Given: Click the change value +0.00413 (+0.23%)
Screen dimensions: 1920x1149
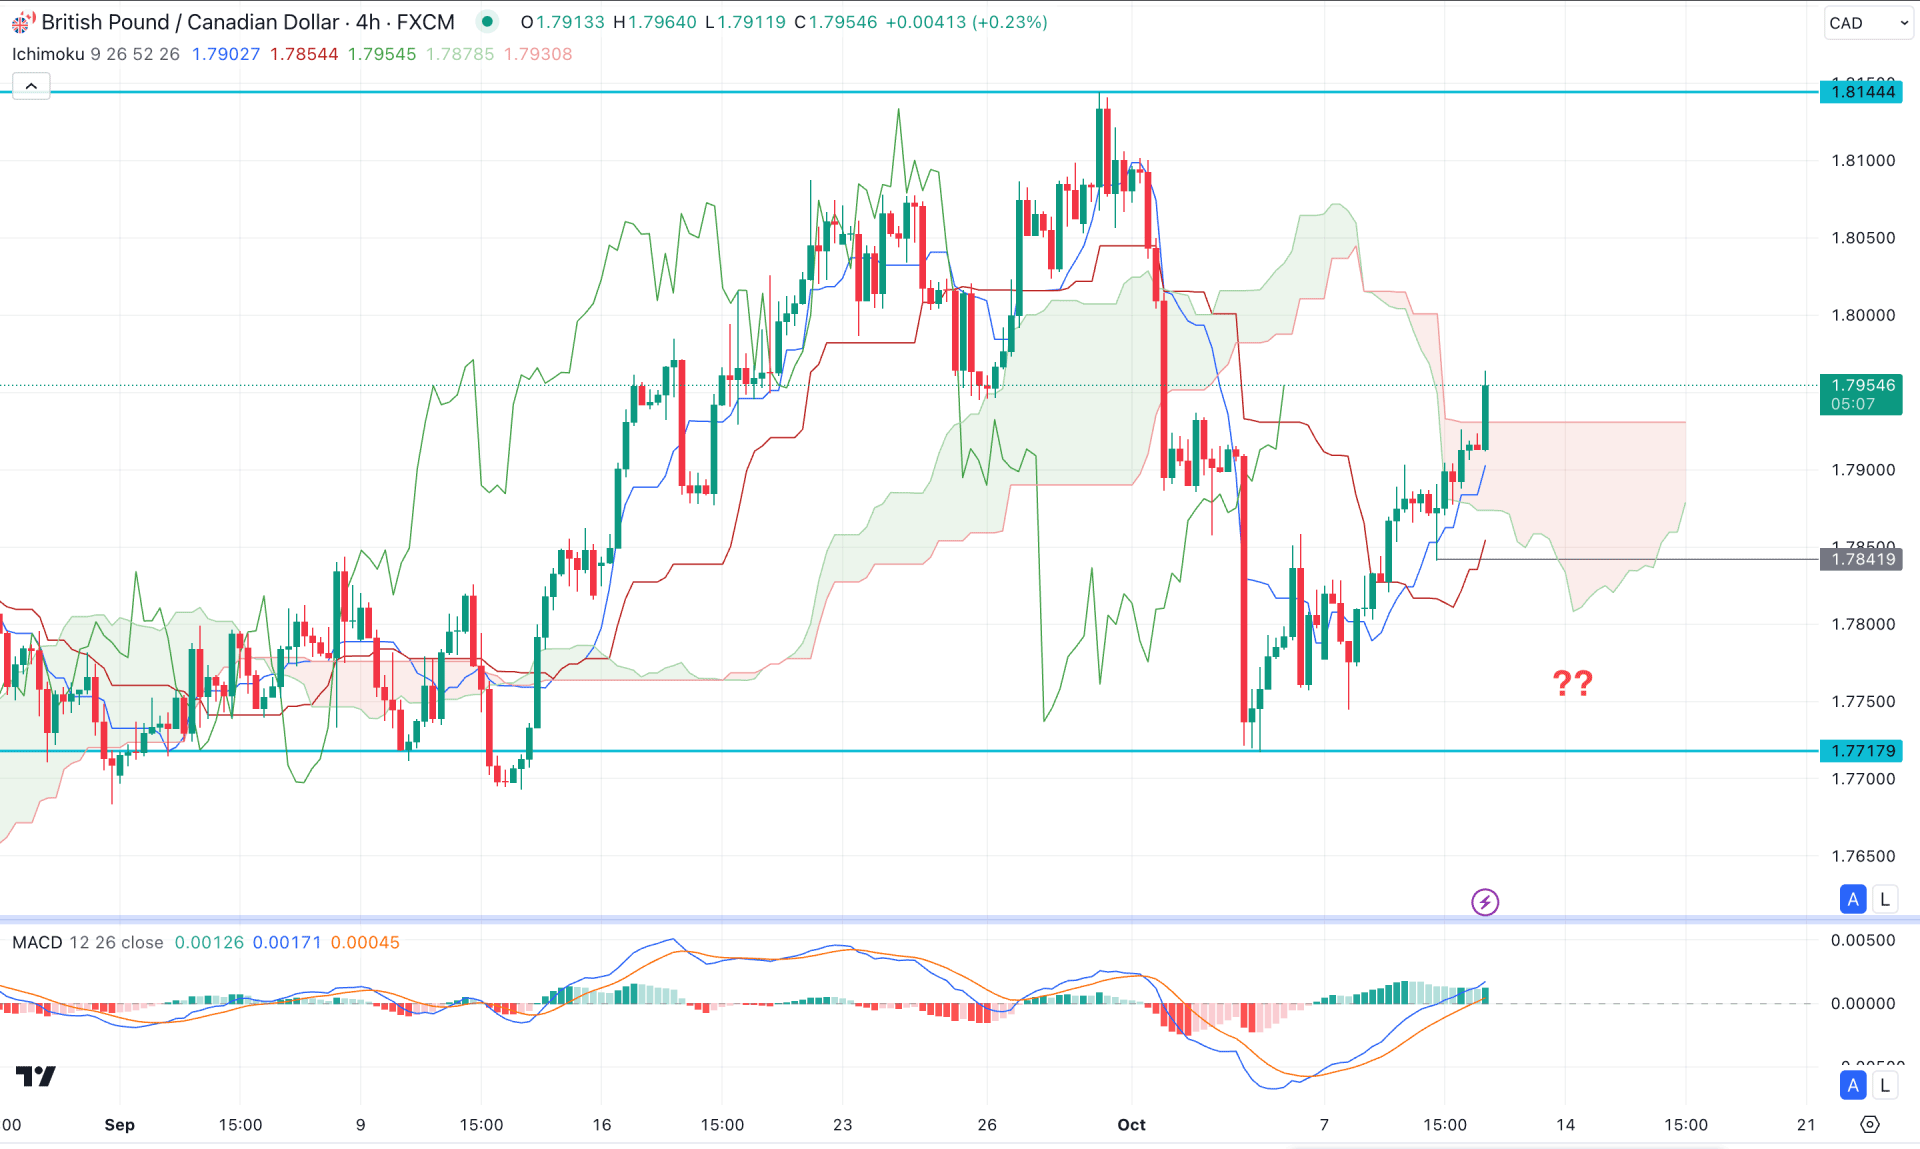Looking at the screenshot, I should 966,22.
